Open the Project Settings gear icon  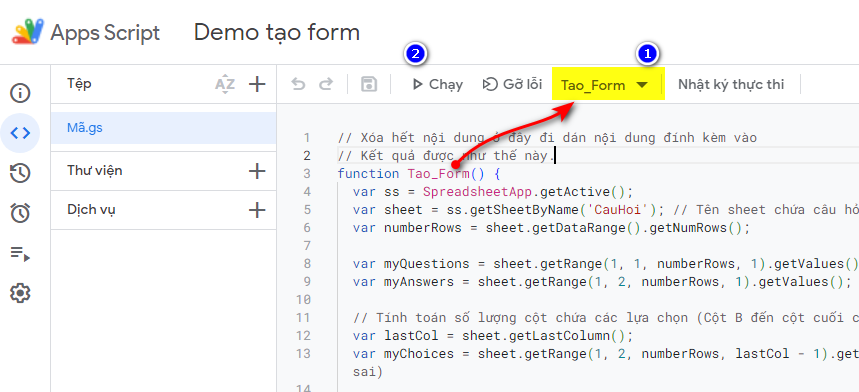20,293
